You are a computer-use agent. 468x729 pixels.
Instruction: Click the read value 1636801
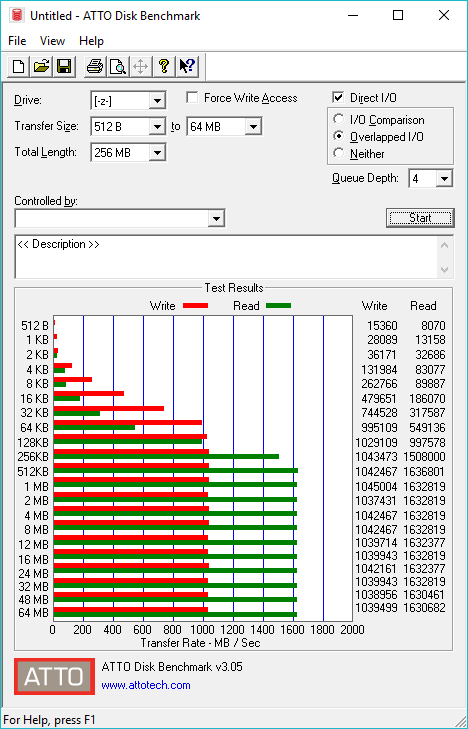424,471
